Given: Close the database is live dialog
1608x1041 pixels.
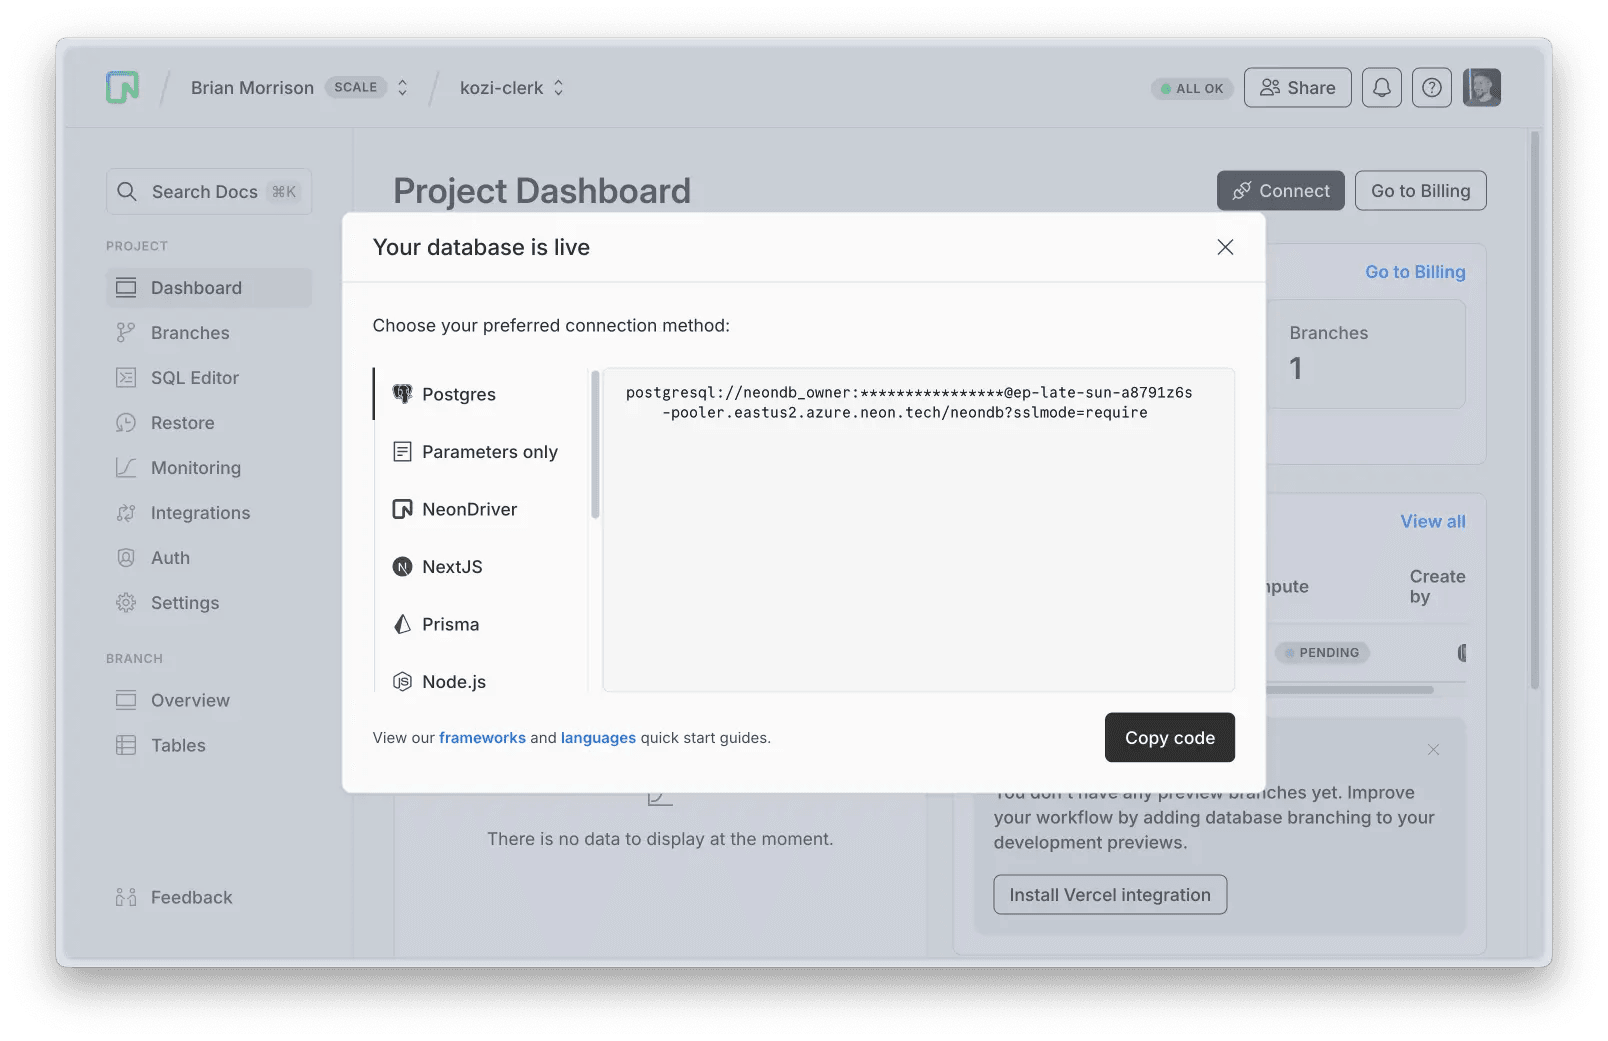Looking at the screenshot, I should 1225,247.
